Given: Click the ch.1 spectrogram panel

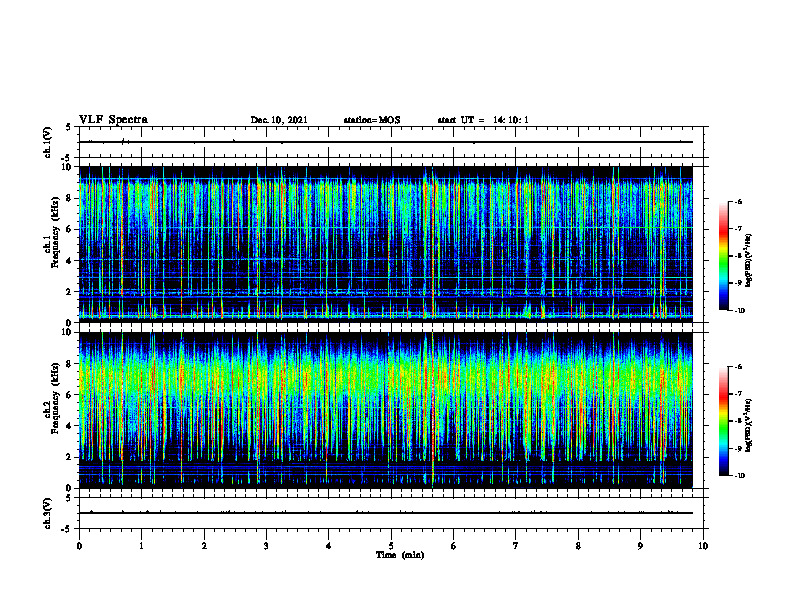Looking at the screenshot, I should tap(386, 244).
